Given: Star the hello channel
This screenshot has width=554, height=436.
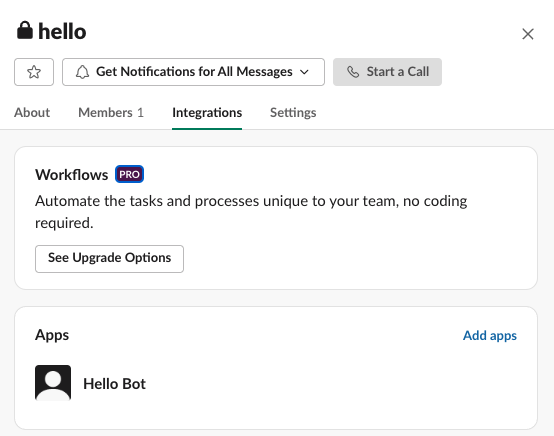Looking at the screenshot, I should pyautogui.click(x=34, y=72).
